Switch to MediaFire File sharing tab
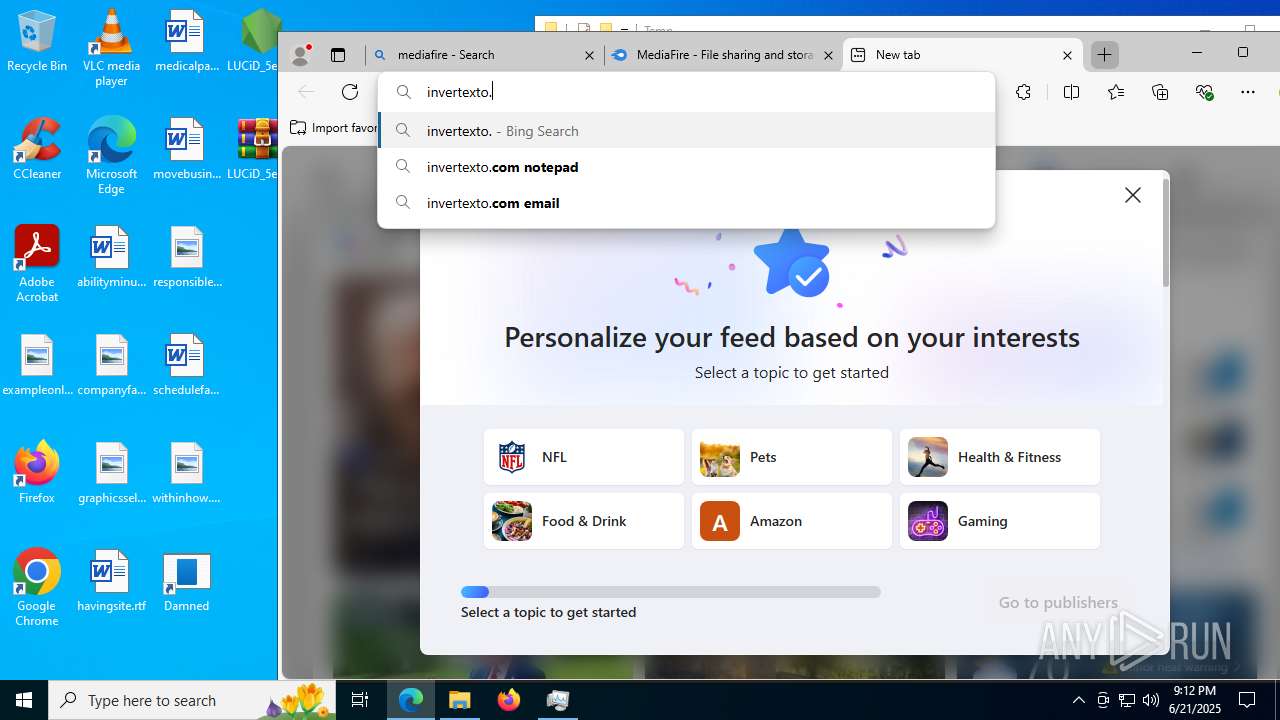This screenshot has height=720, width=1280. point(723,55)
